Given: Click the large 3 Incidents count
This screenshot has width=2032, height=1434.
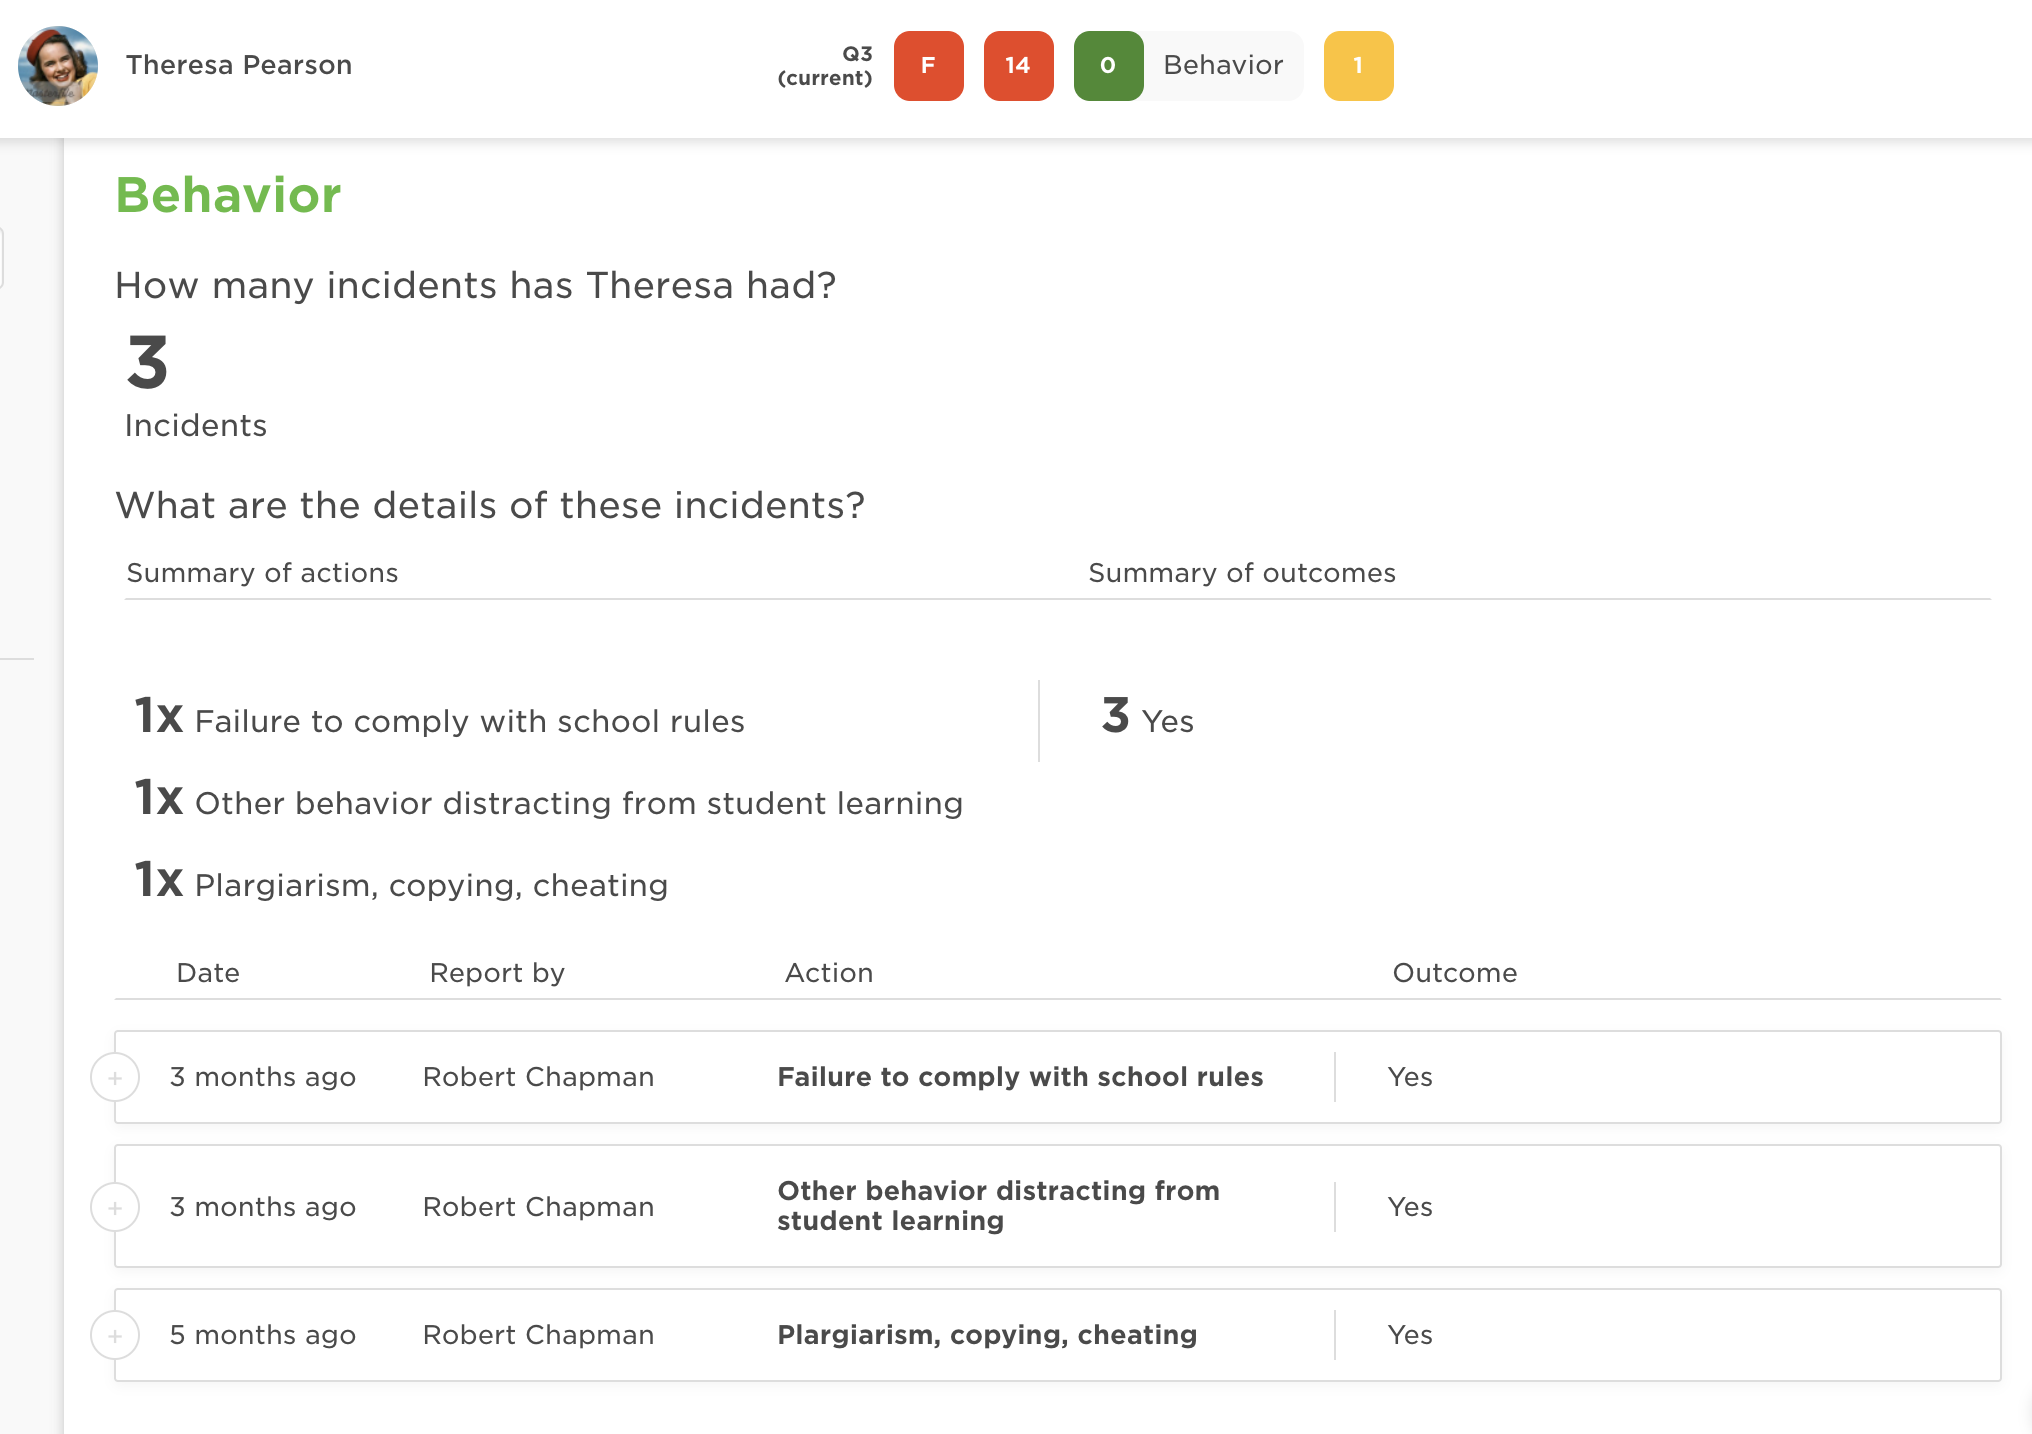Looking at the screenshot, I should click(x=148, y=364).
